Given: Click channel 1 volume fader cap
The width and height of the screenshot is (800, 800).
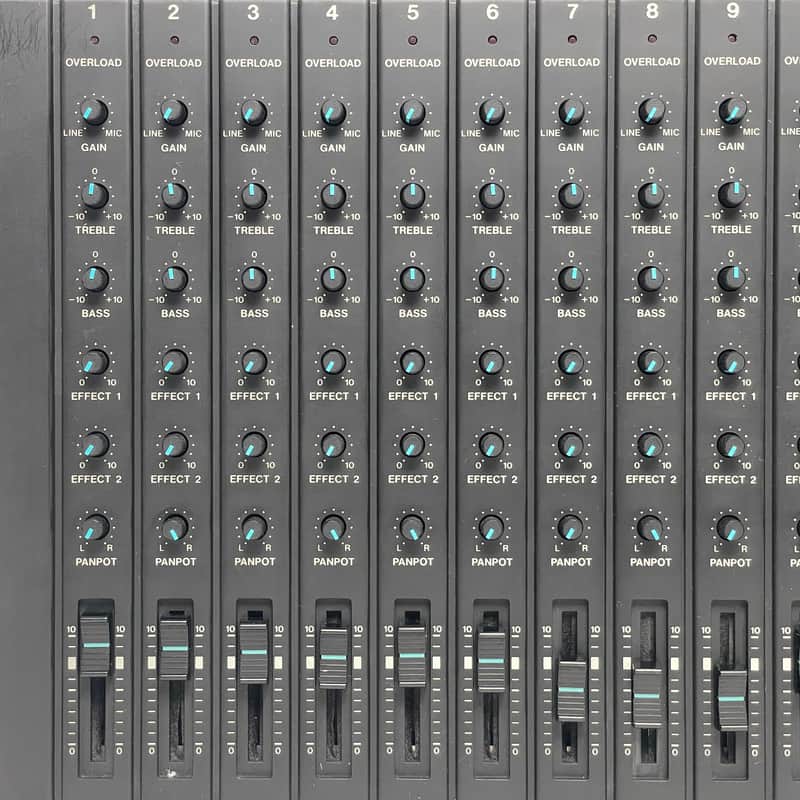Looking at the screenshot, I should click(x=95, y=646).
